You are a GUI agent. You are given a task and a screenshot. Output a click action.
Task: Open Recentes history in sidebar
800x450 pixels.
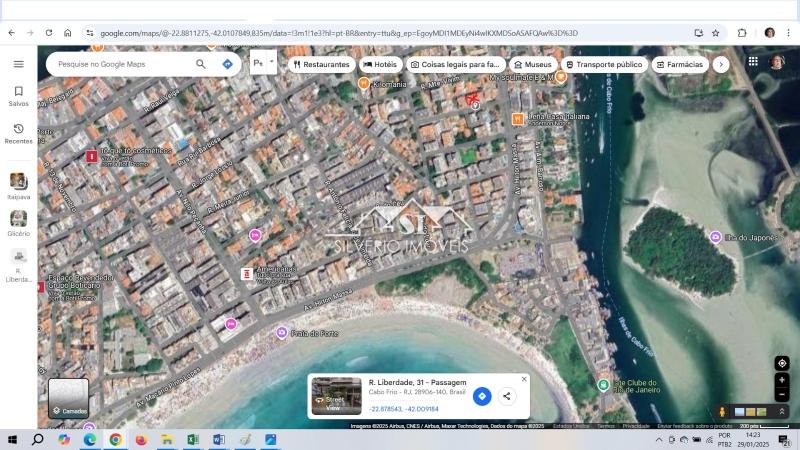click(x=18, y=134)
